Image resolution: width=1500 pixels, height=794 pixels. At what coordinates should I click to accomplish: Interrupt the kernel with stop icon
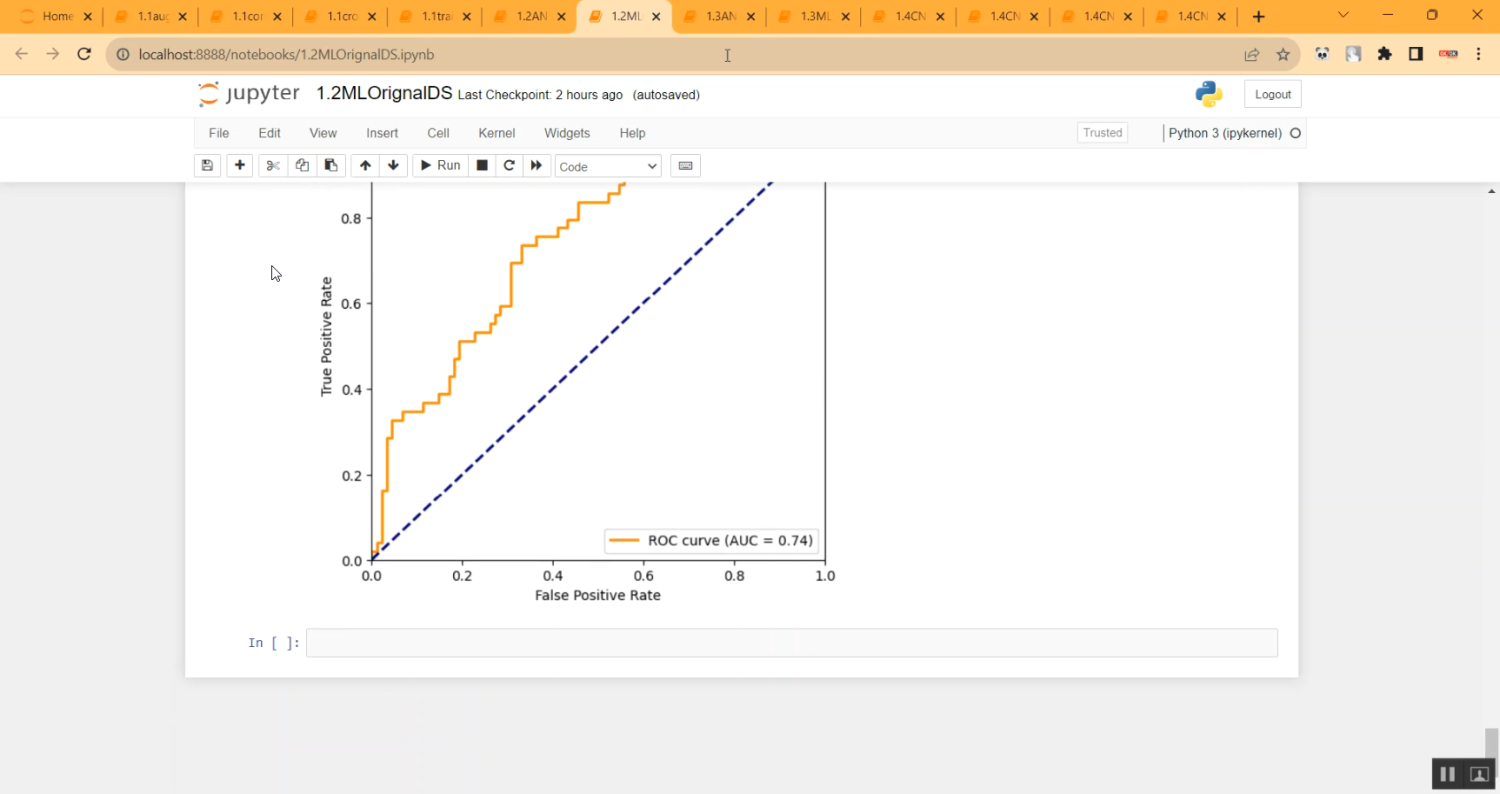coord(482,166)
